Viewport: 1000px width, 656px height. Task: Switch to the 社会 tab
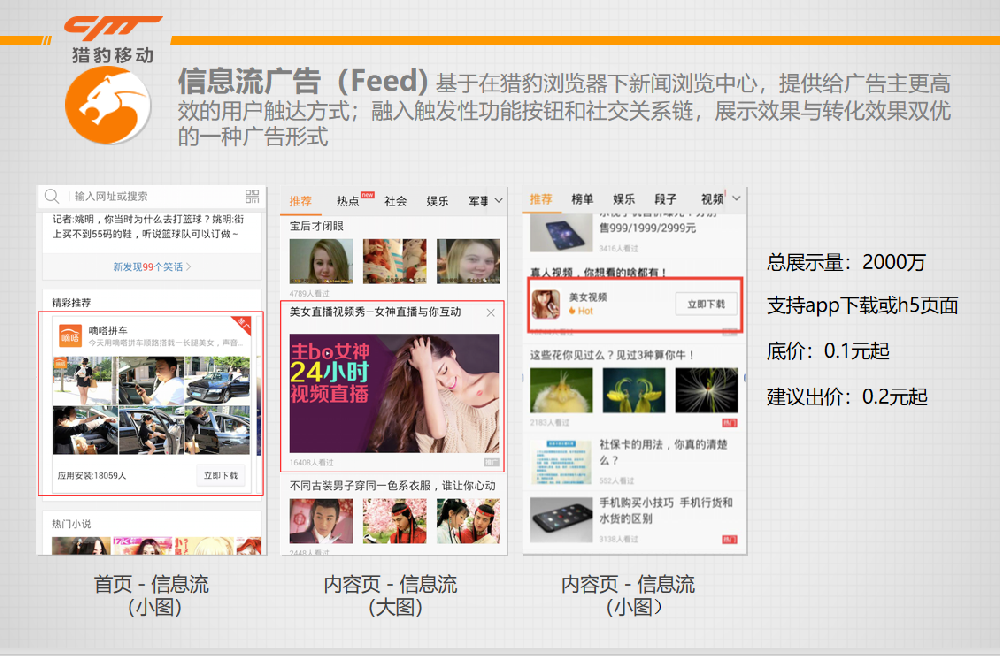pos(395,201)
